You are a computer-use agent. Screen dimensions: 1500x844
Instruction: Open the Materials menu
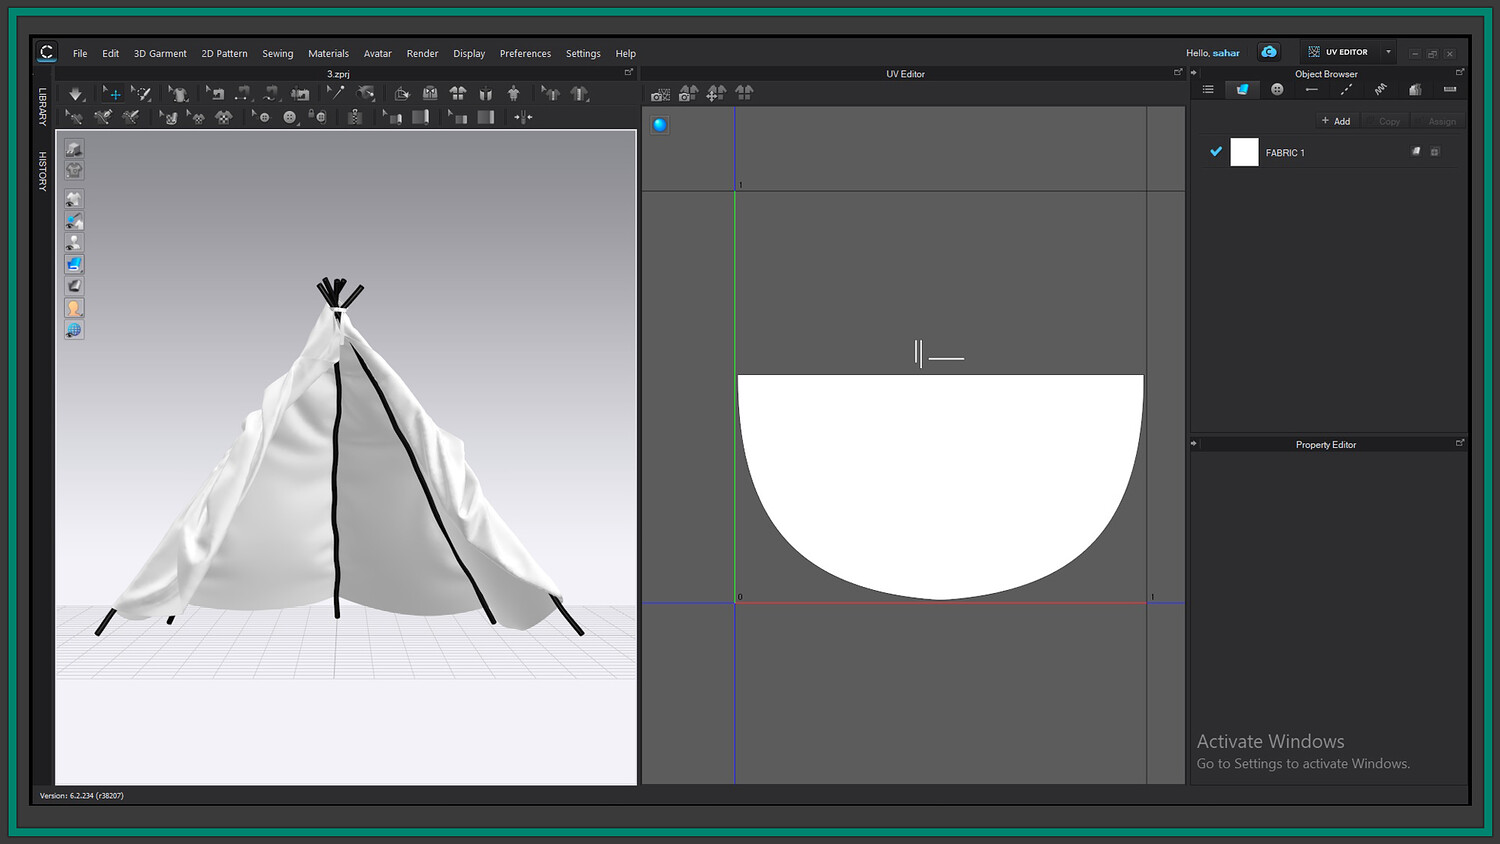(x=328, y=54)
